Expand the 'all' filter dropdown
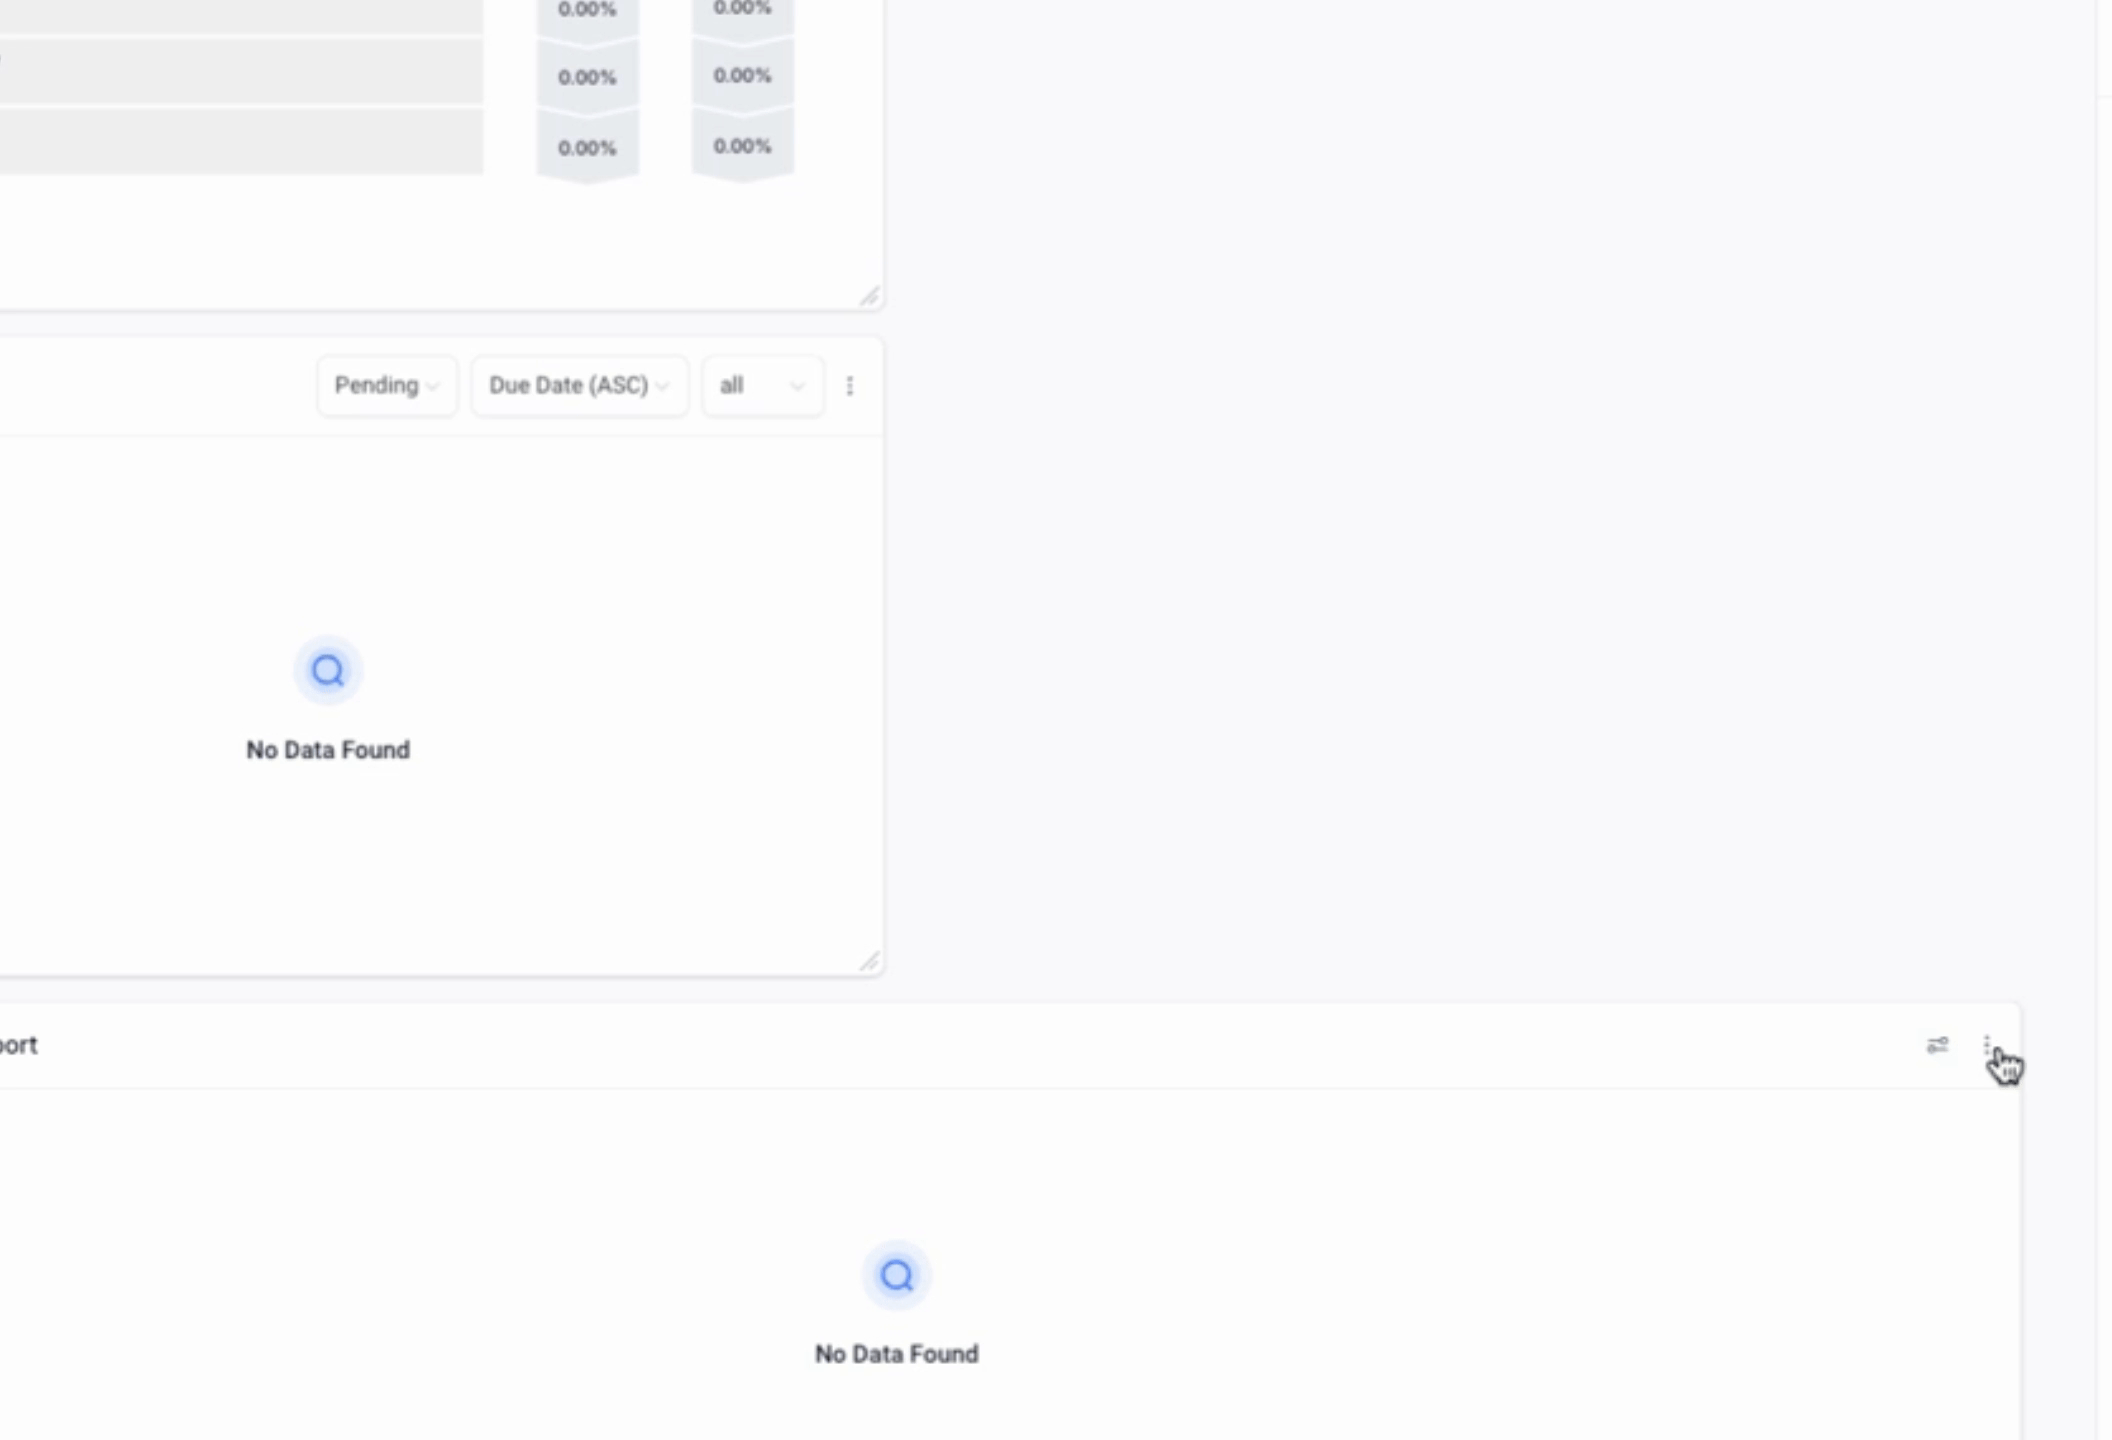The width and height of the screenshot is (2112, 1440). (762, 386)
